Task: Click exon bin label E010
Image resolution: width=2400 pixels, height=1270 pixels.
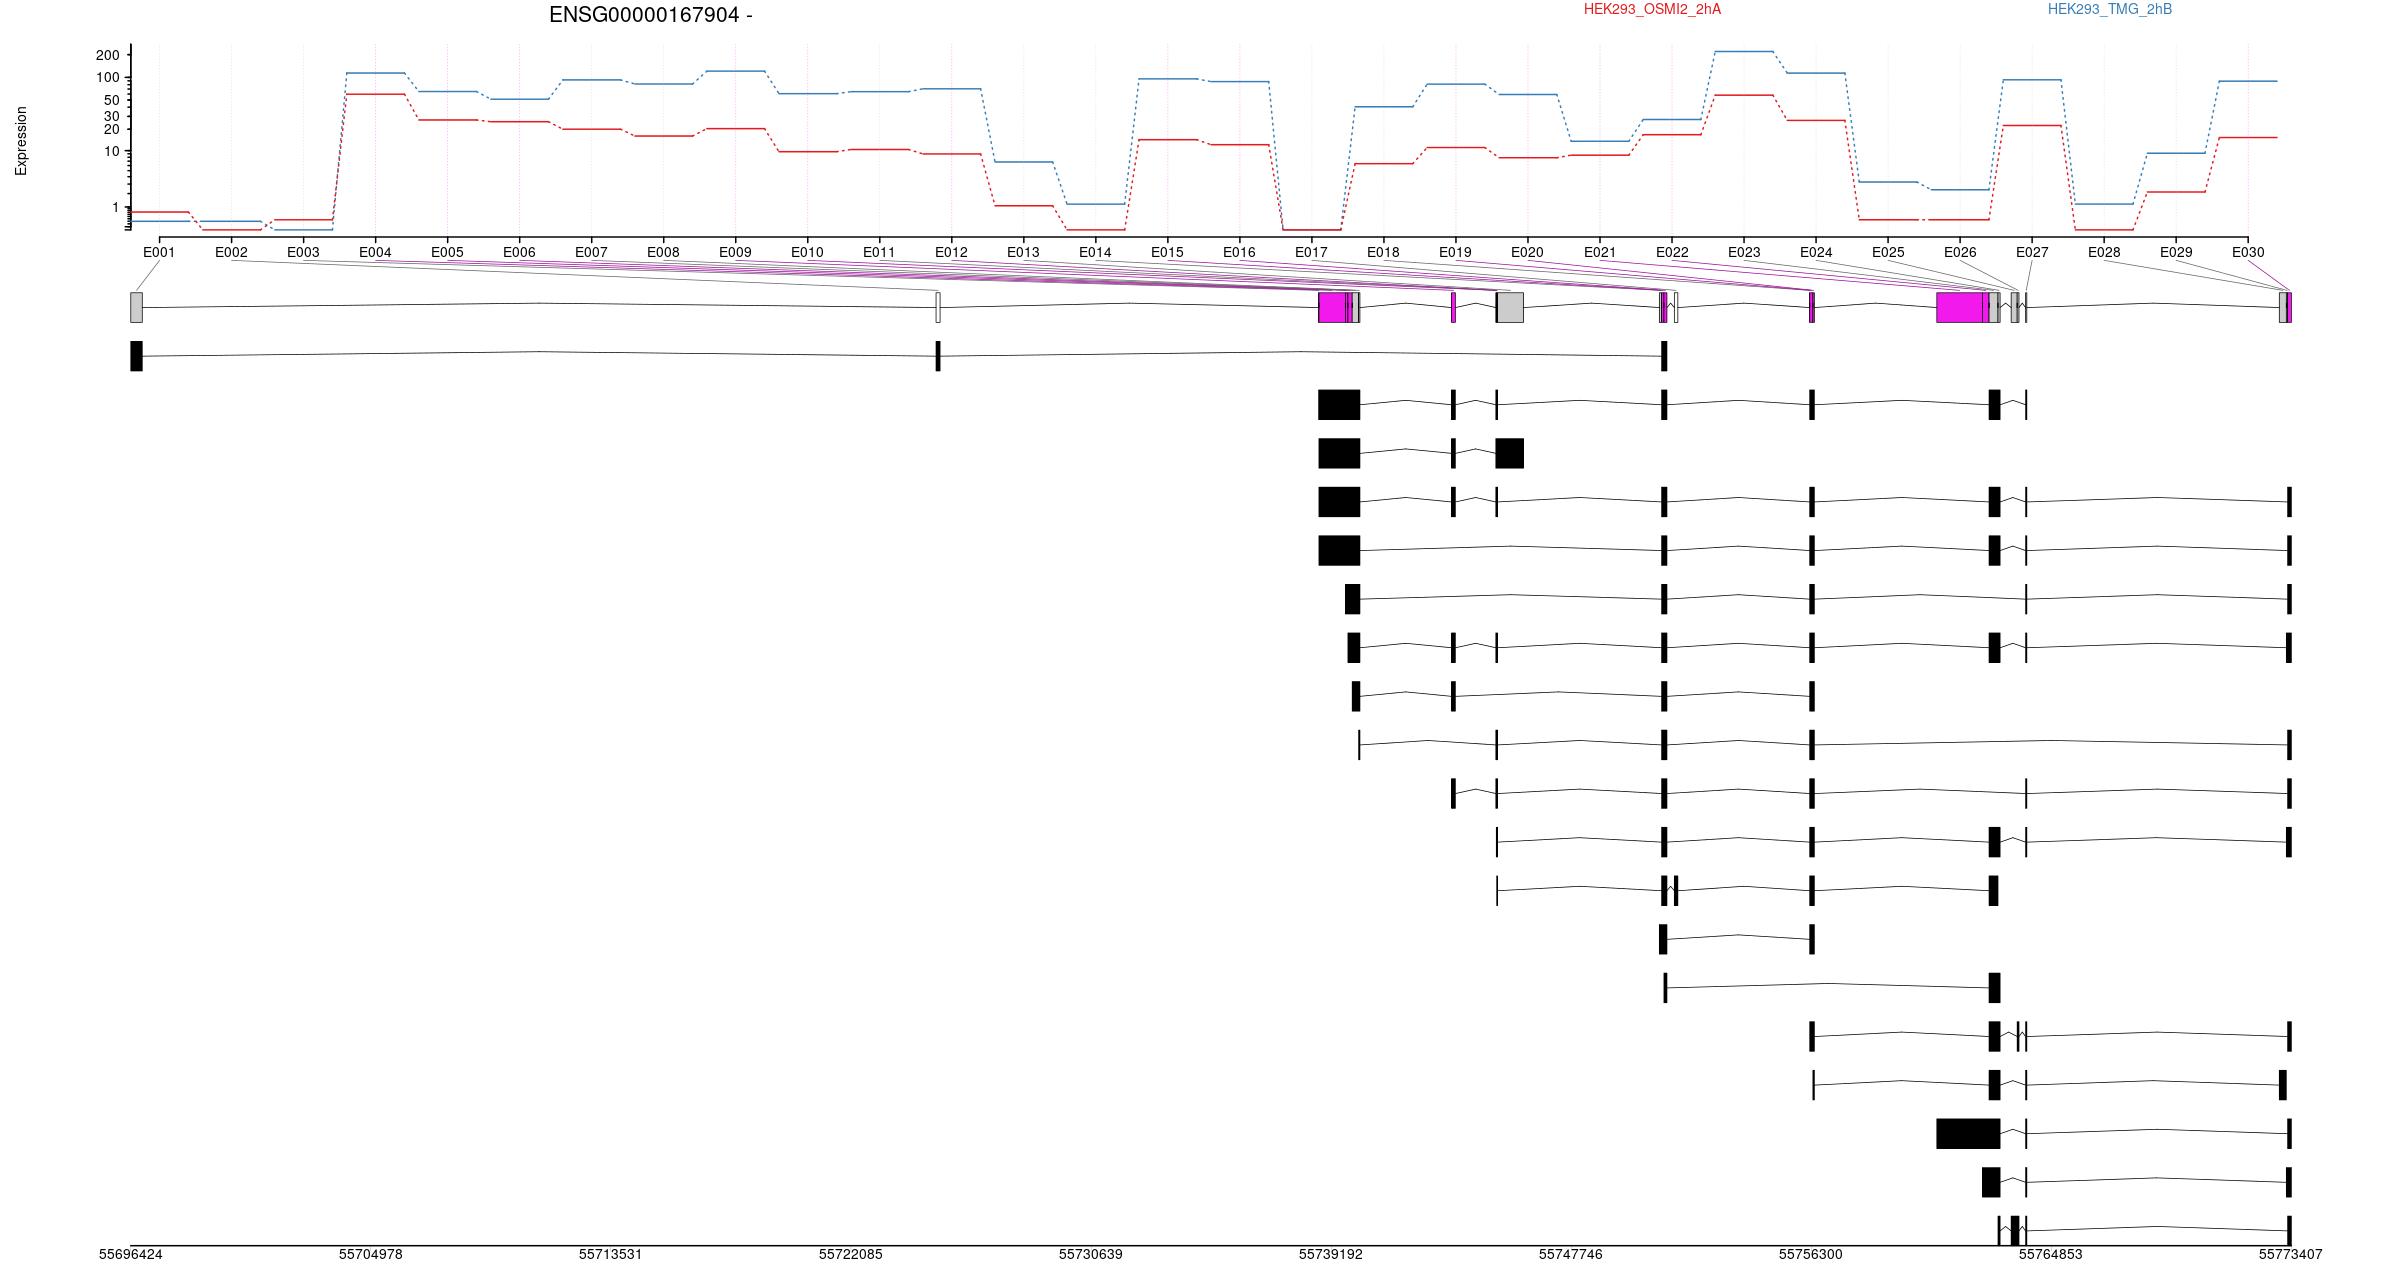Action: (x=807, y=252)
